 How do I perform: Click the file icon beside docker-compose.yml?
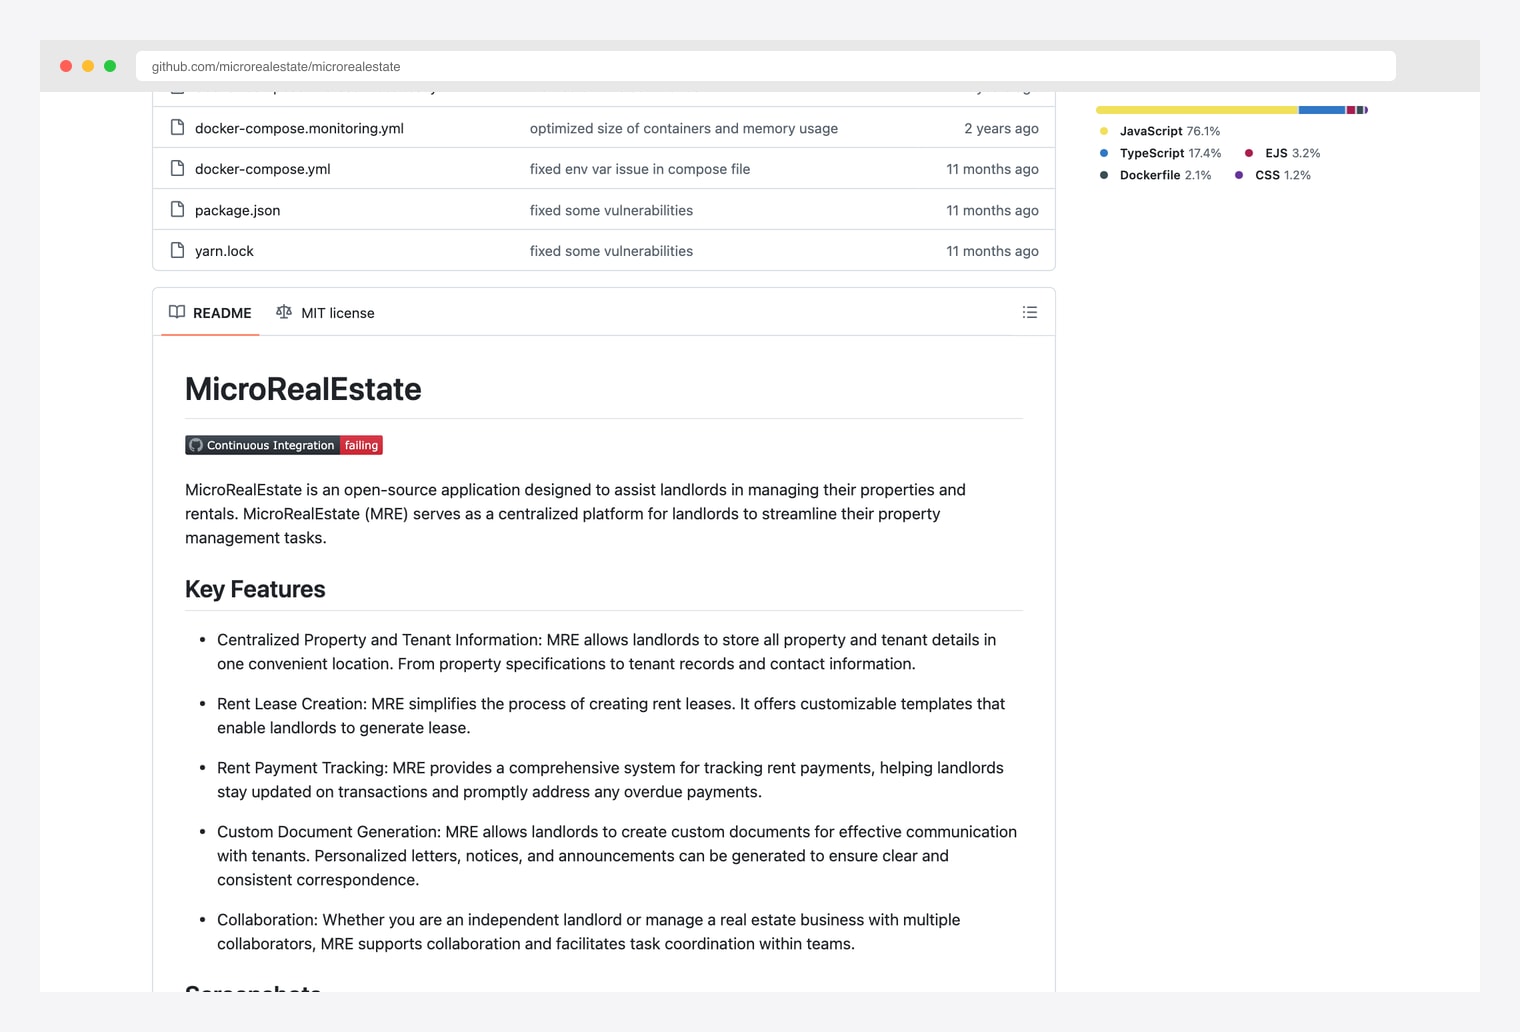click(177, 168)
